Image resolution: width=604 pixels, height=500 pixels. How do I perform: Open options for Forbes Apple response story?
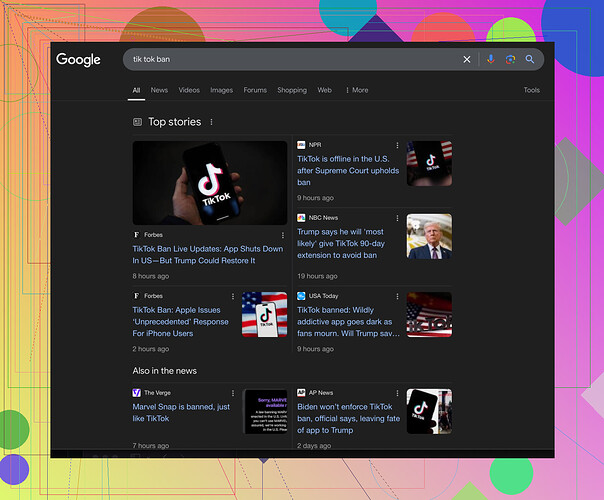point(233,296)
